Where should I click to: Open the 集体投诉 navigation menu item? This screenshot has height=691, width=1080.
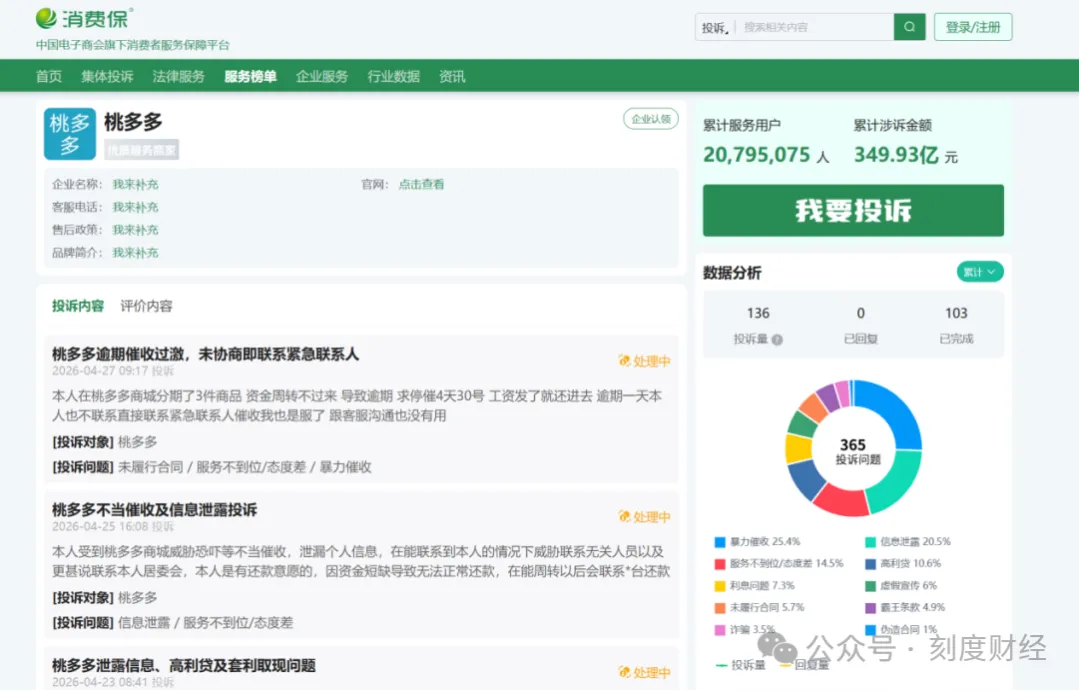[107, 76]
